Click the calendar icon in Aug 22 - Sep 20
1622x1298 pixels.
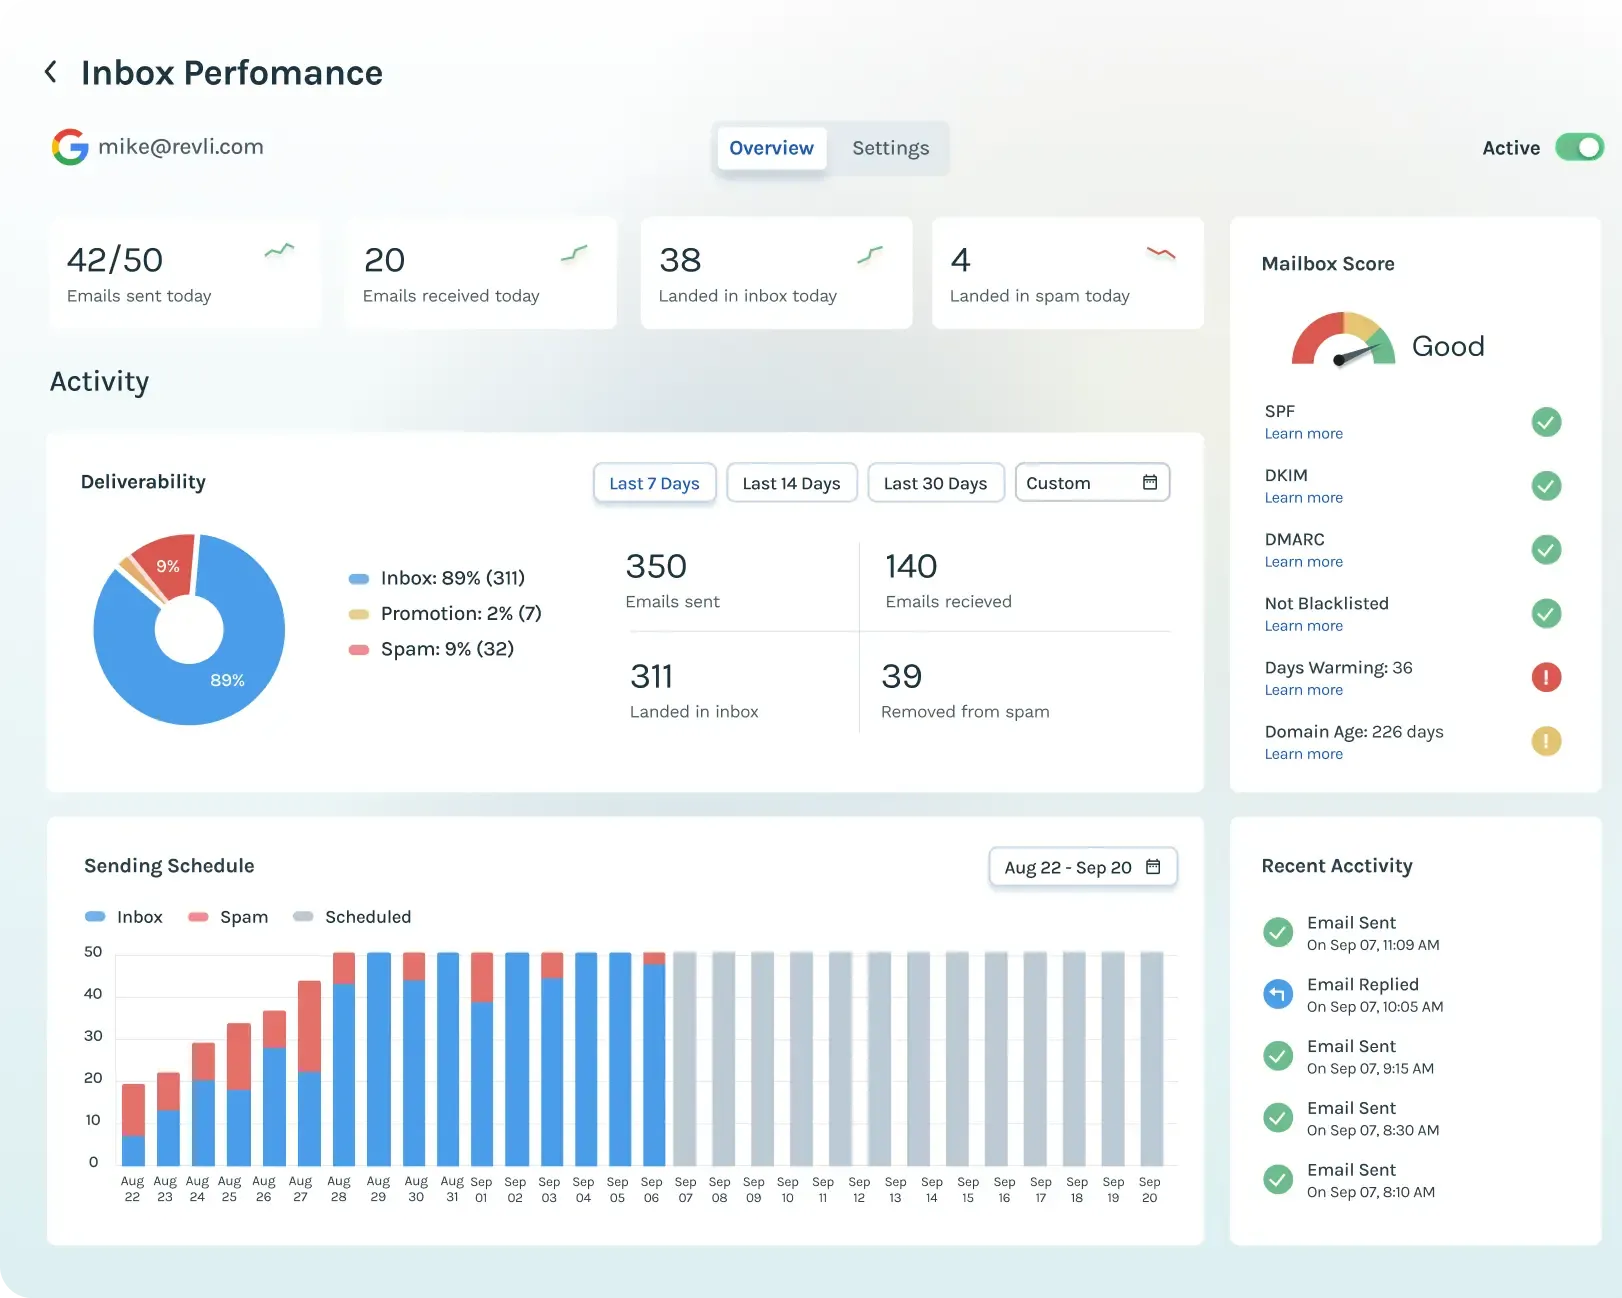(1153, 866)
